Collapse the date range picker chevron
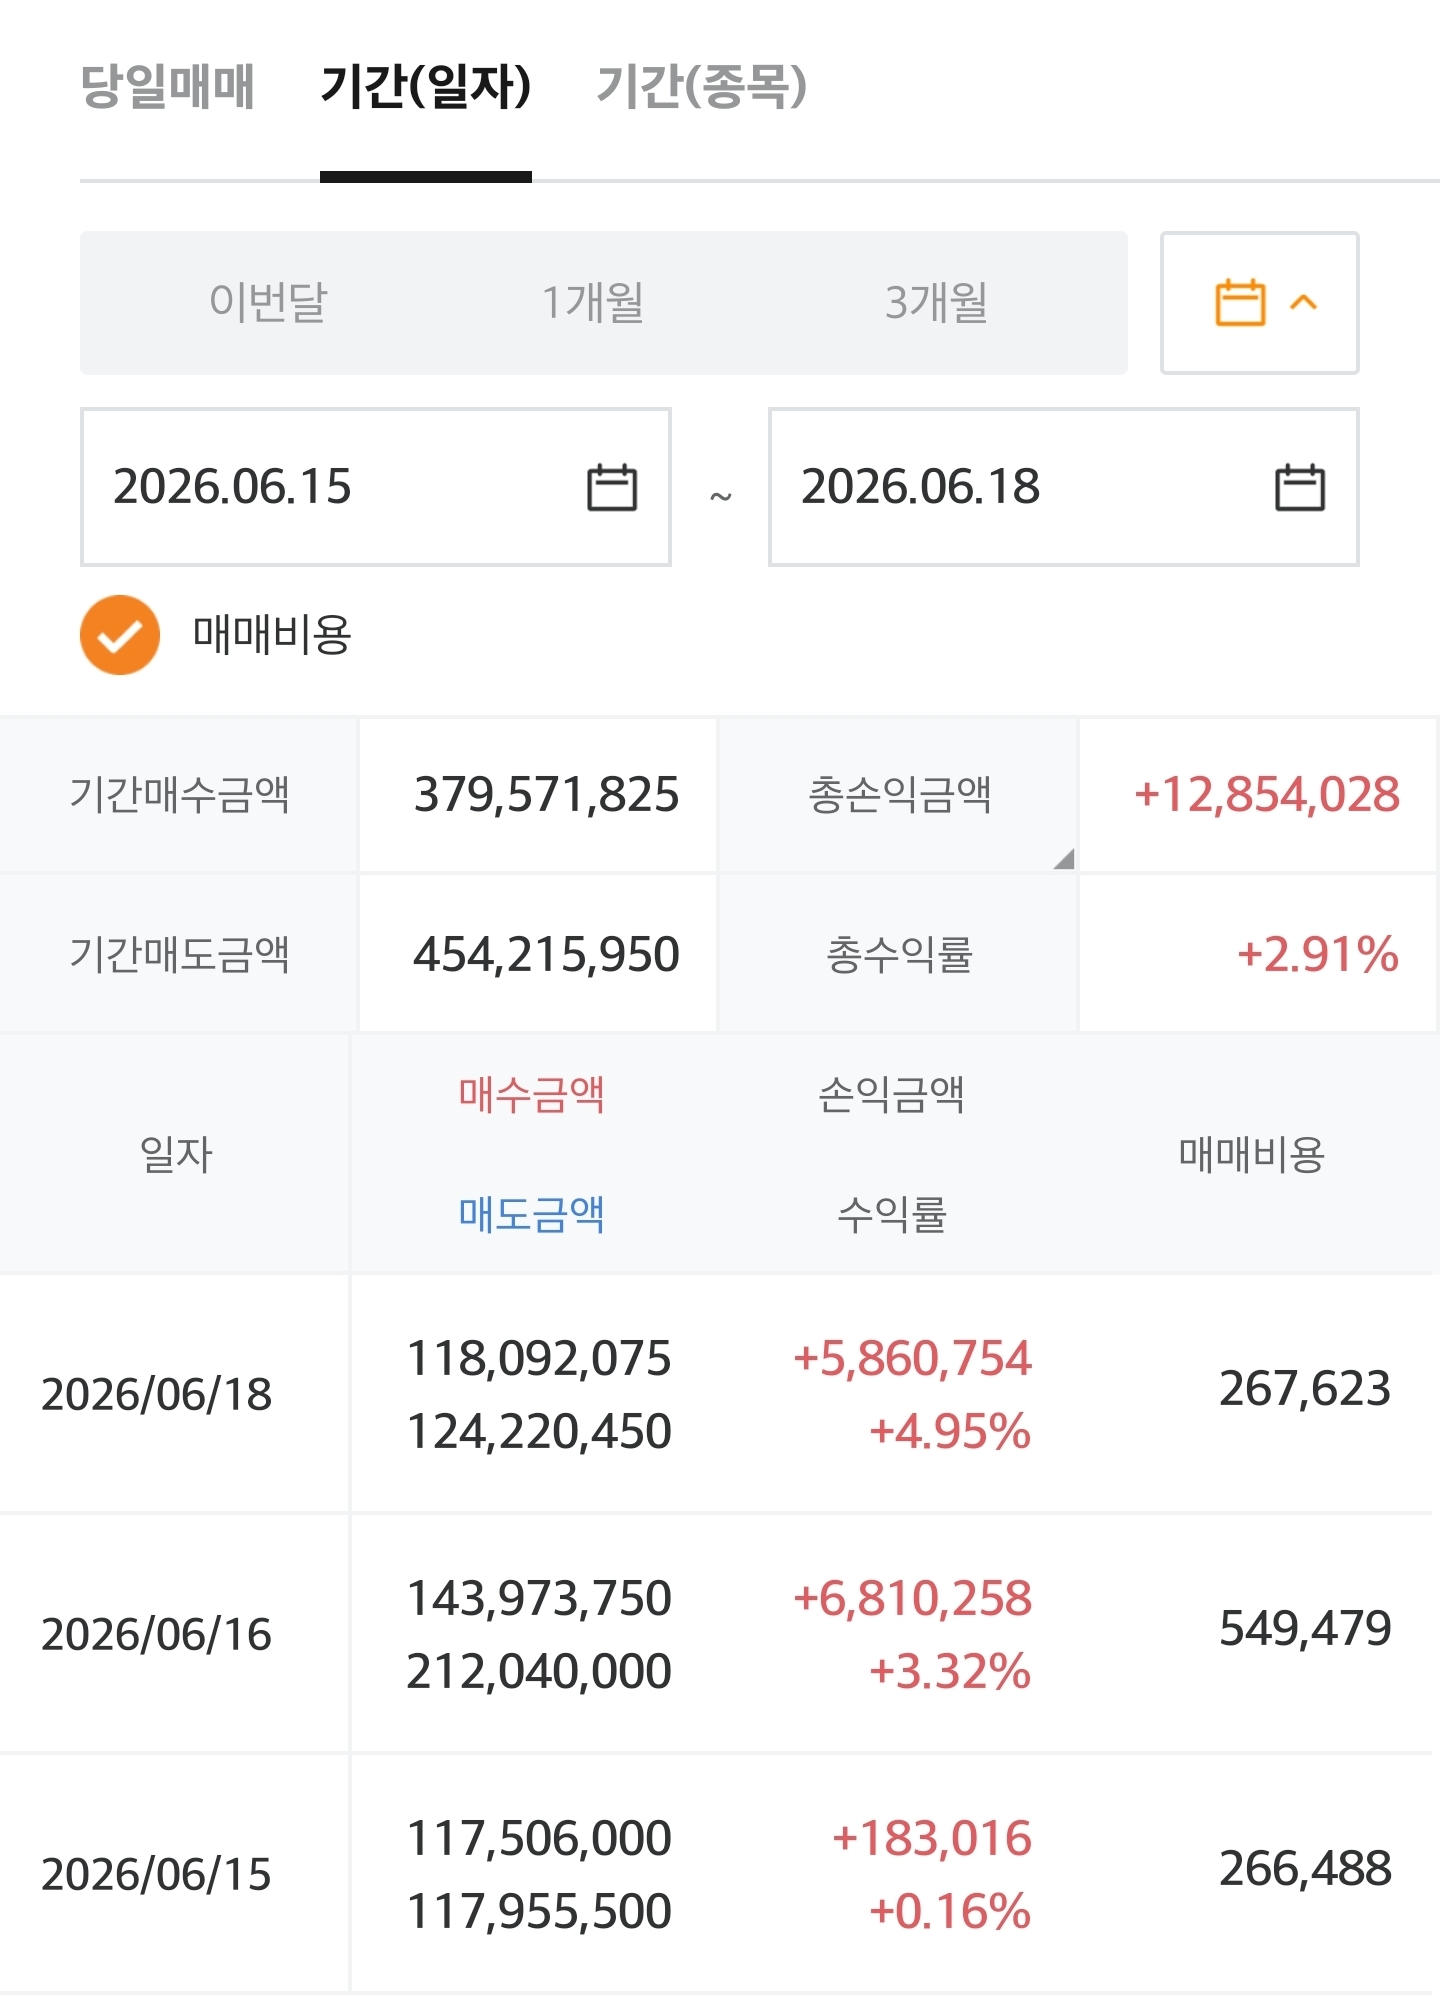The width and height of the screenshot is (1440, 1999). 1304,302
